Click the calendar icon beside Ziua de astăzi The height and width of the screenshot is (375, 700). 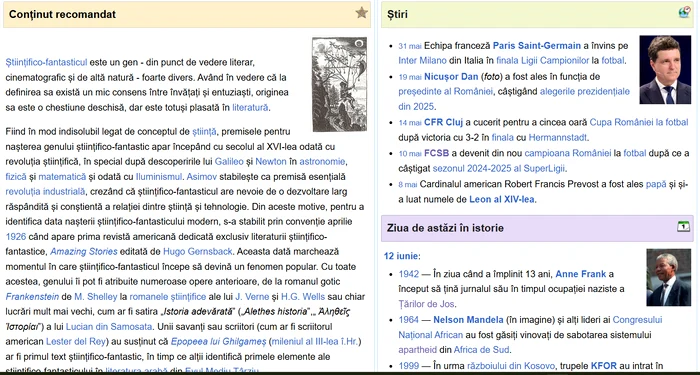coord(683,226)
